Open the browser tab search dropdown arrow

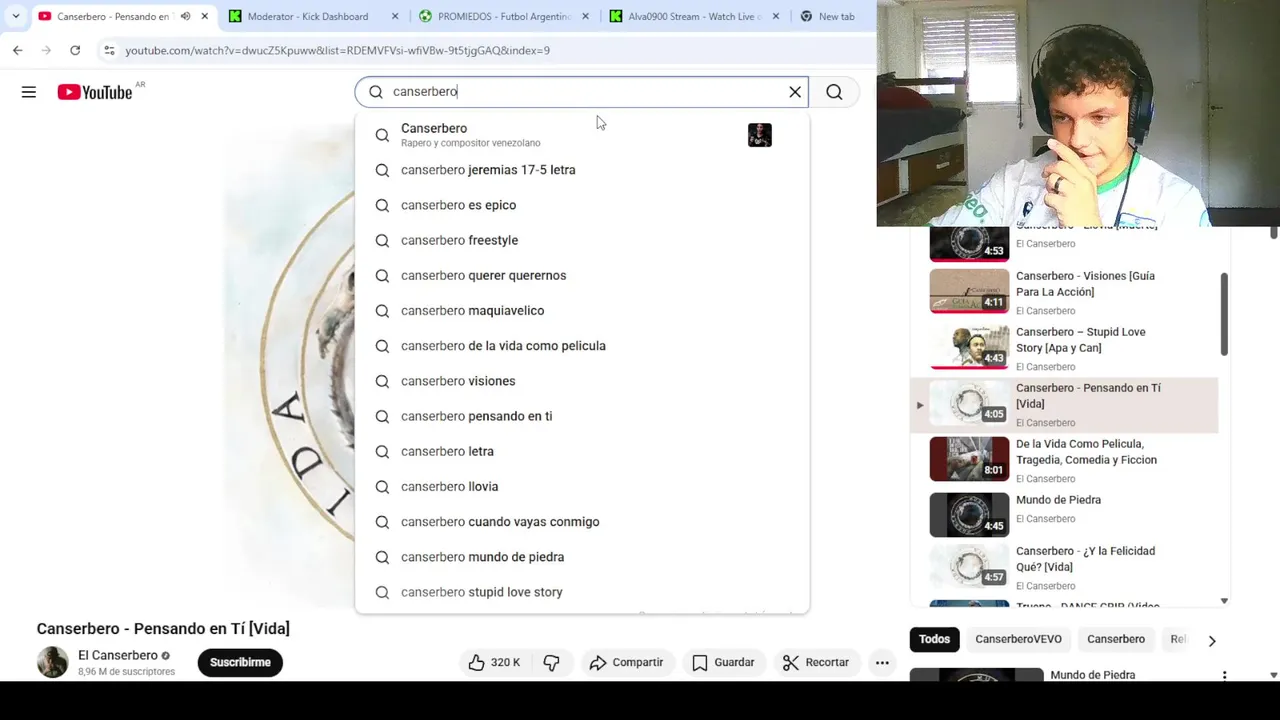pos(15,16)
